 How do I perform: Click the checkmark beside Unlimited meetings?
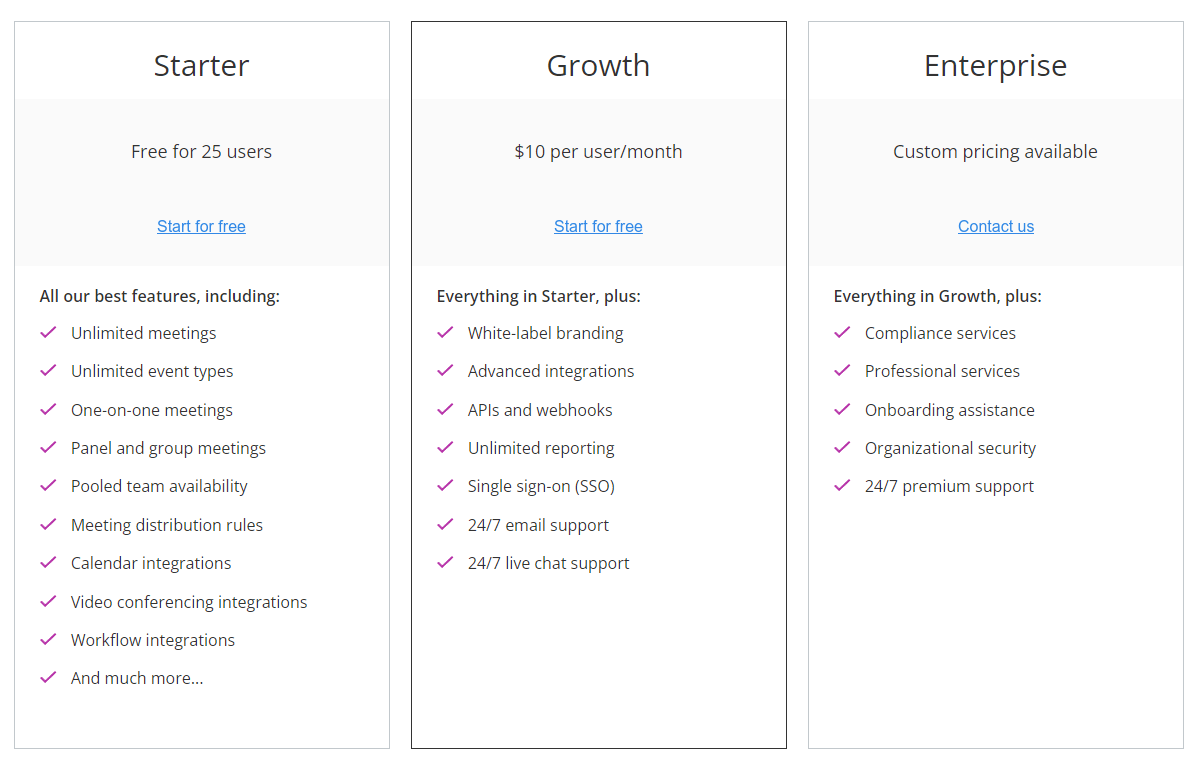pos(48,332)
